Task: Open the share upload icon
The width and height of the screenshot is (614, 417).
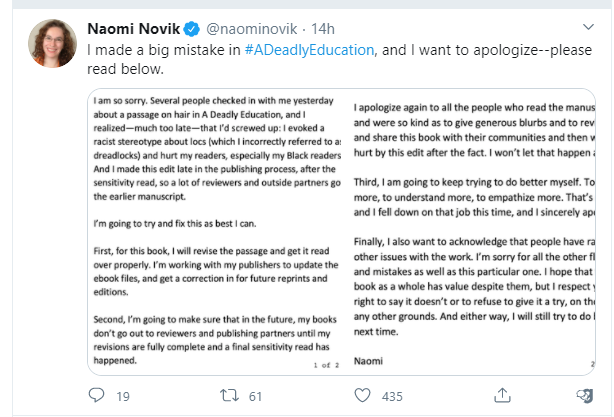Action: coord(502,395)
